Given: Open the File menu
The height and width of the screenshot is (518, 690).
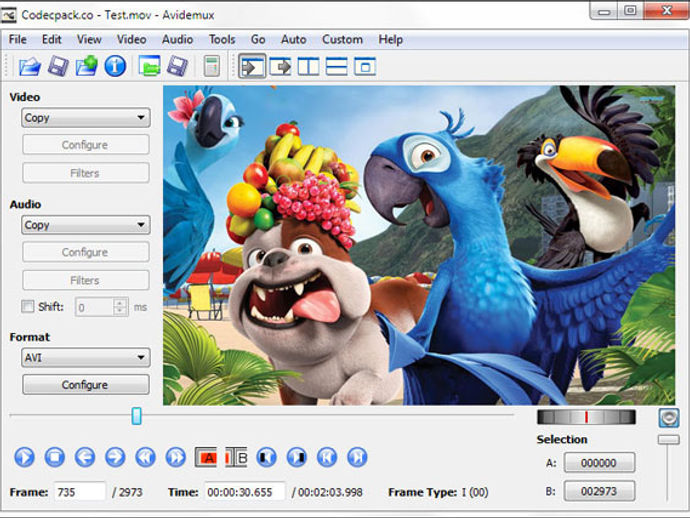Looking at the screenshot, I should pyautogui.click(x=18, y=40).
